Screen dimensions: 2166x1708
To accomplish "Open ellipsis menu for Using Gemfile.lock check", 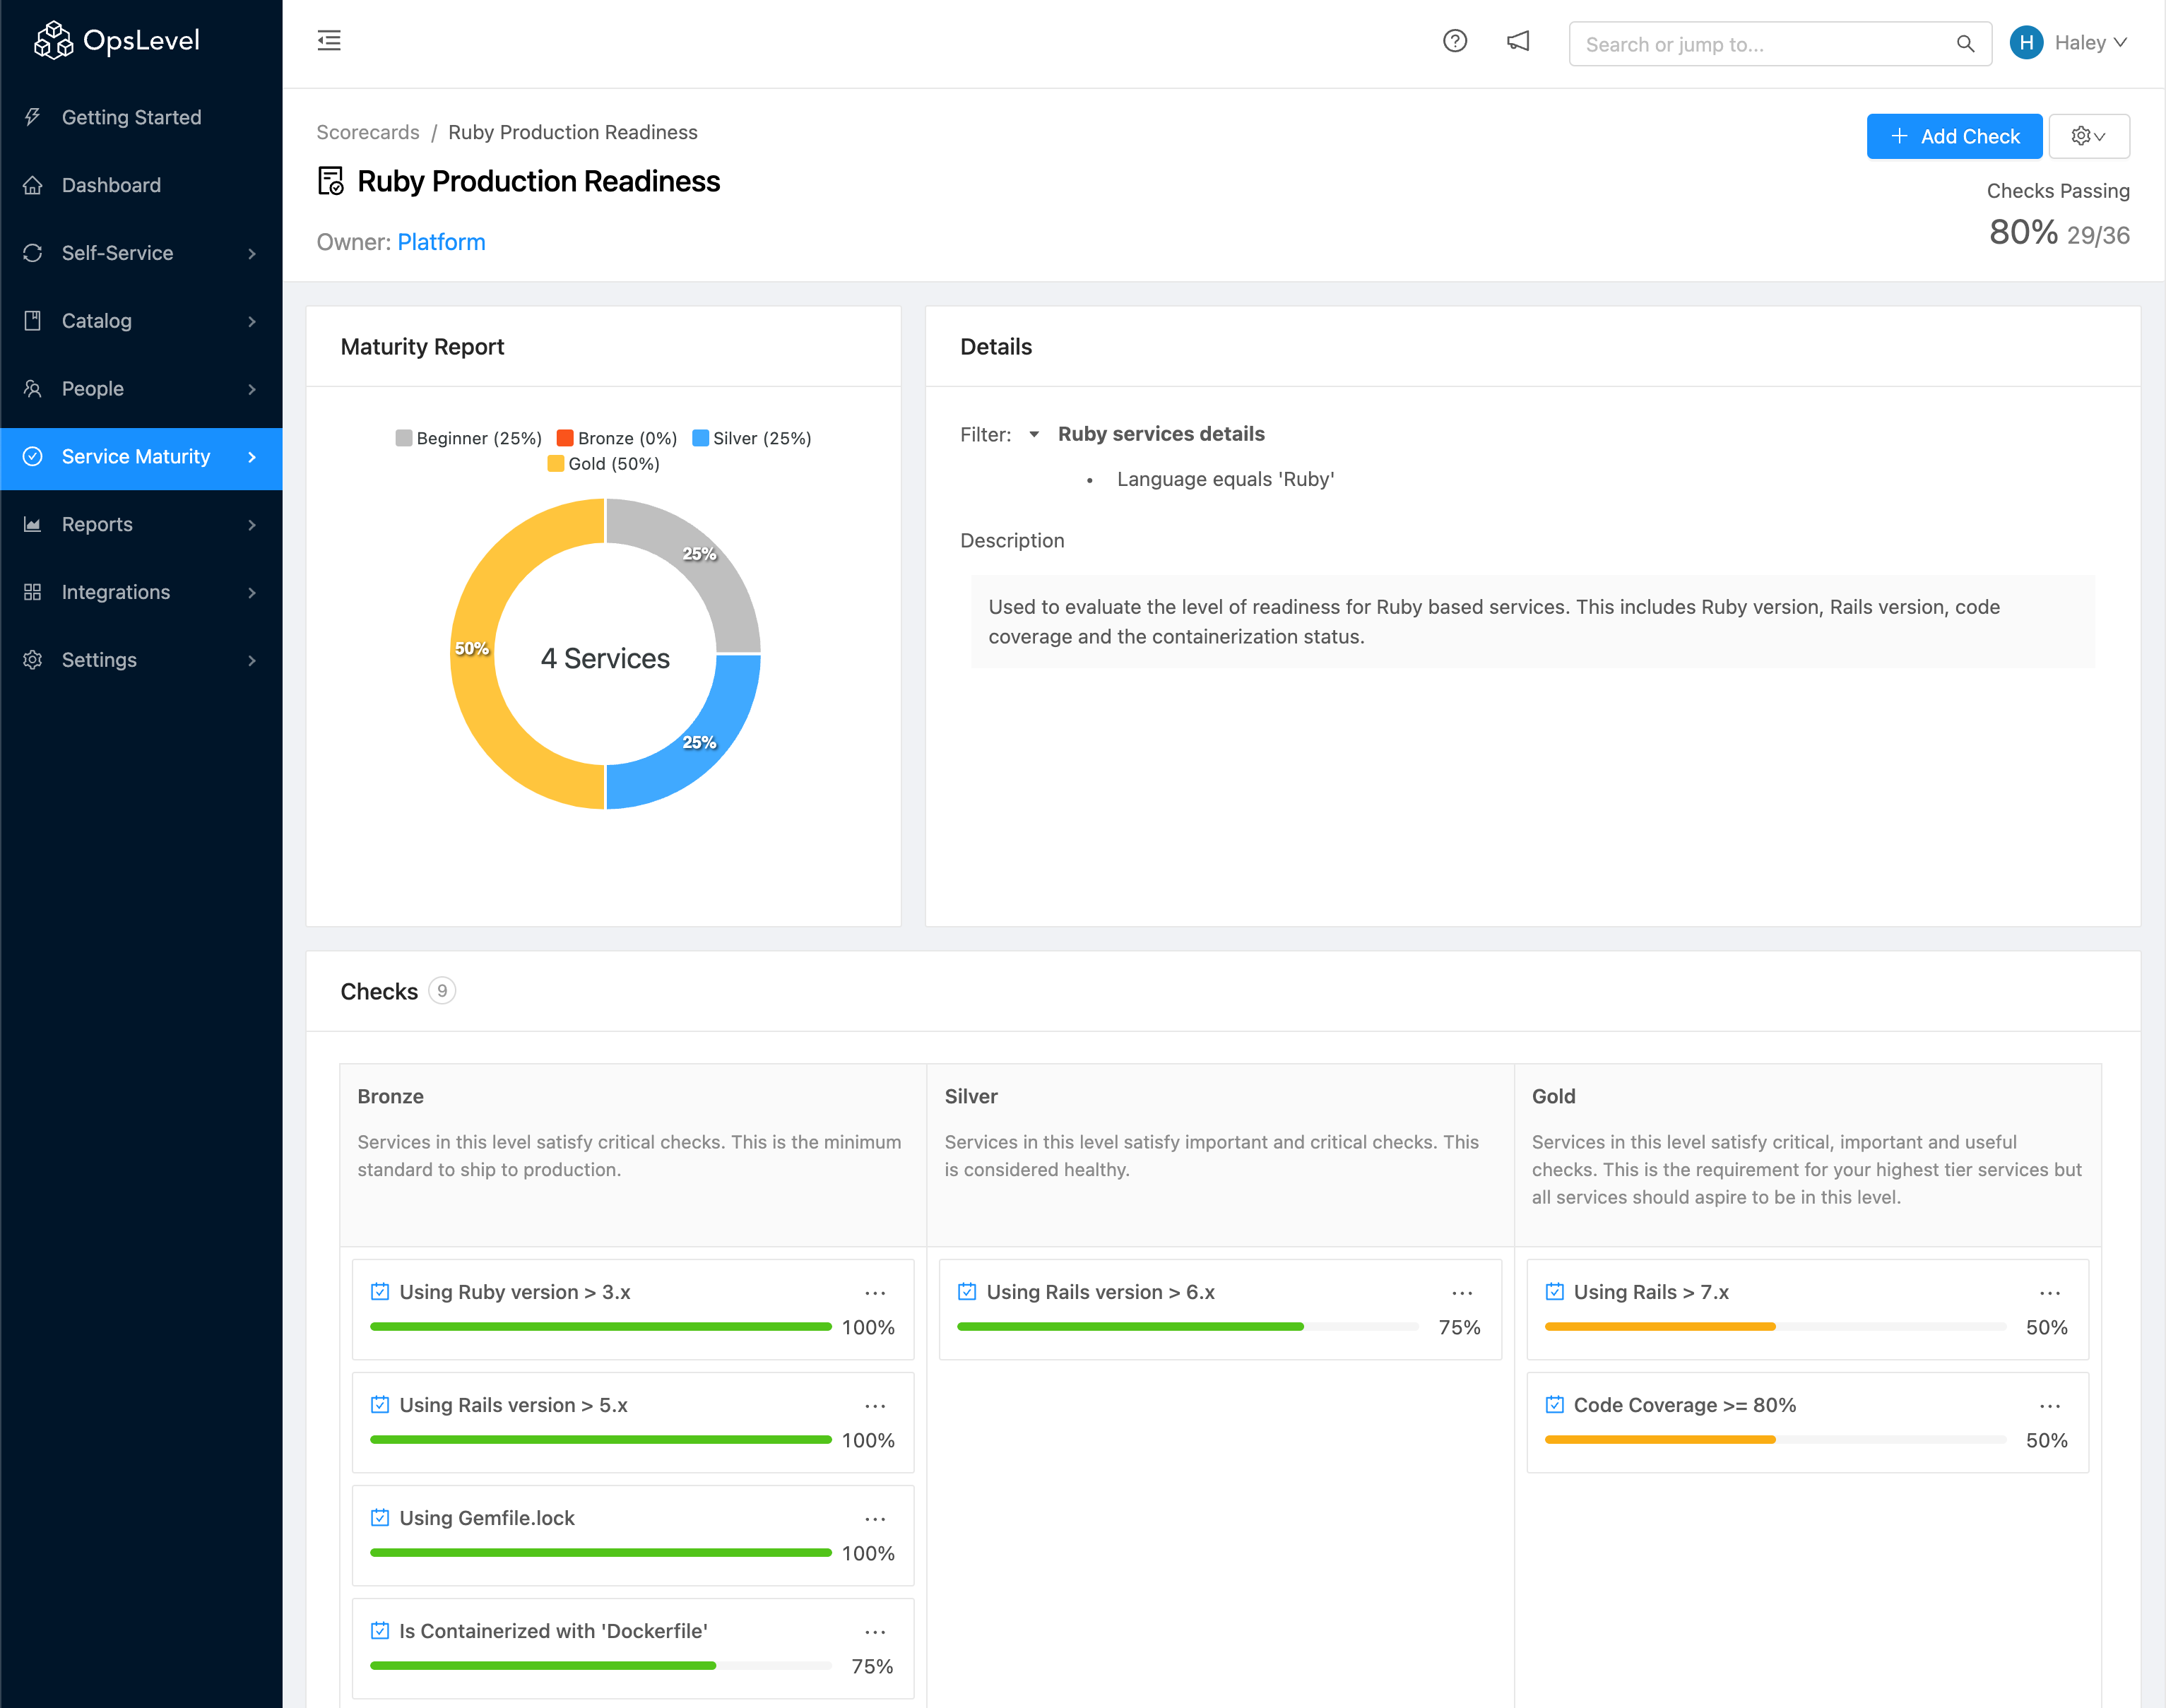I will point(875,1519).
